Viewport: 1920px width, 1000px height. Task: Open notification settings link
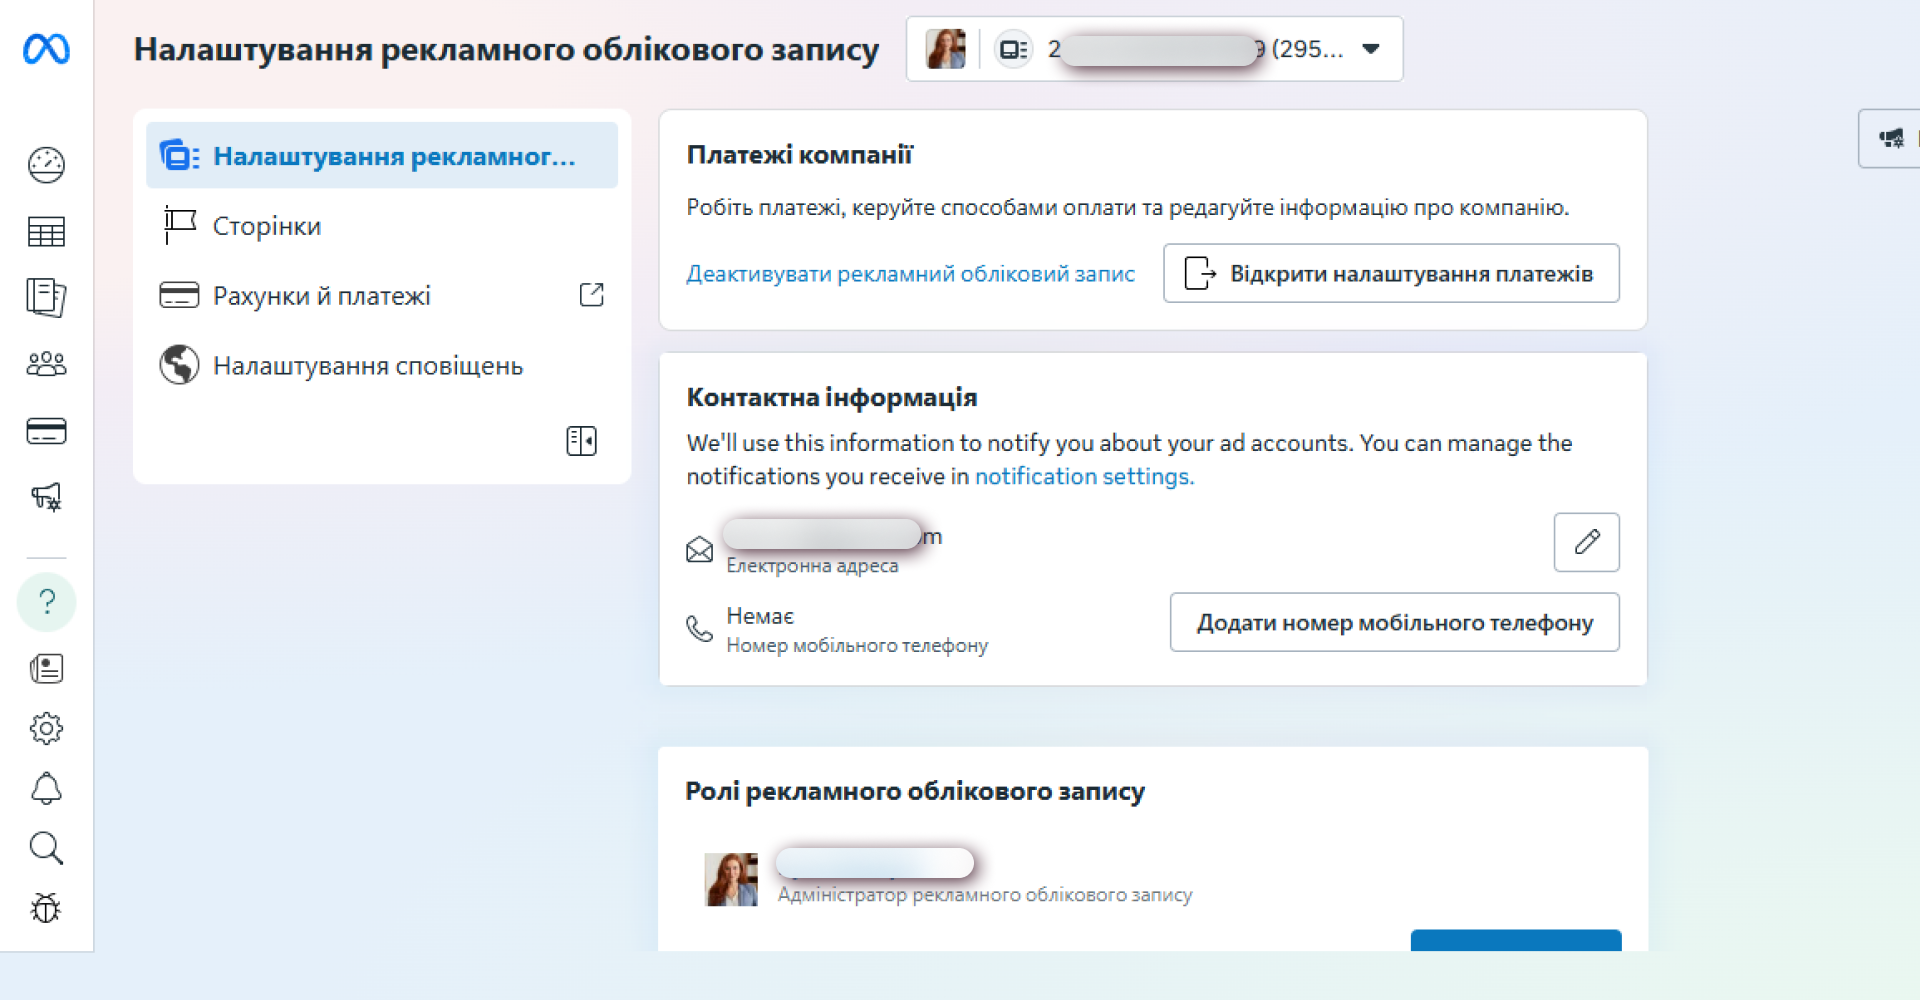1083,476
